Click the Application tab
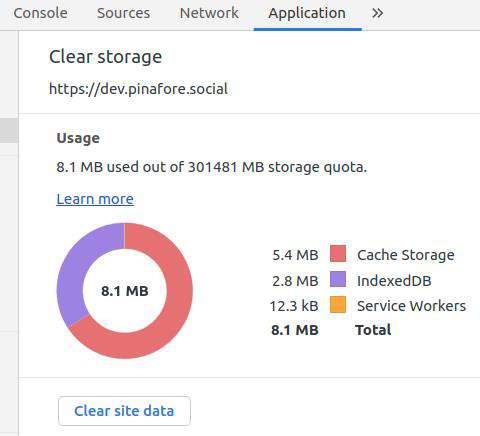 pyautogui.click(x=307, y=14)
